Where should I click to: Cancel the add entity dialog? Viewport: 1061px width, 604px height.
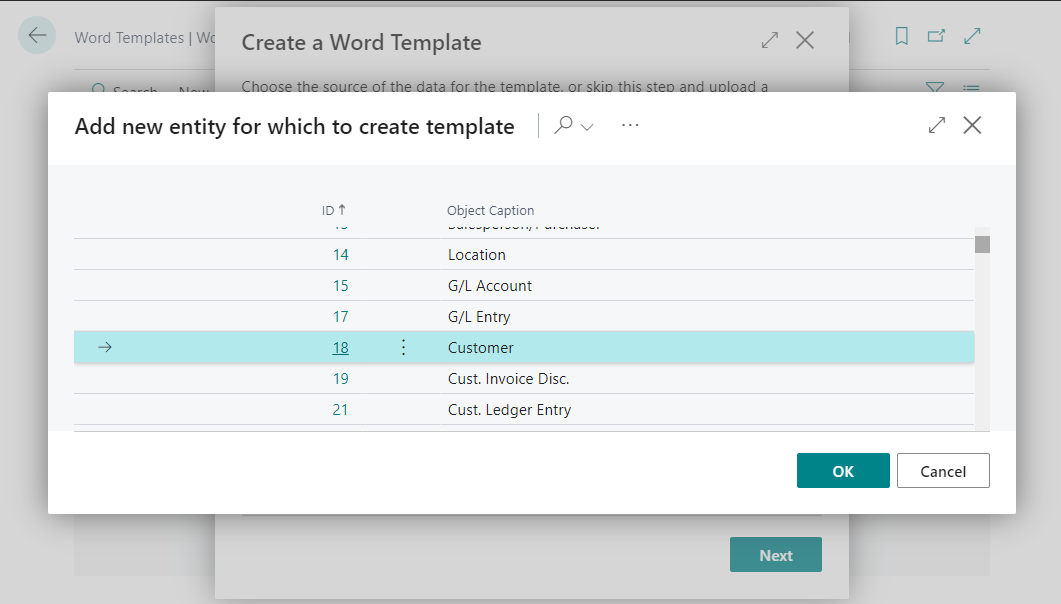(x=942, y=470)
